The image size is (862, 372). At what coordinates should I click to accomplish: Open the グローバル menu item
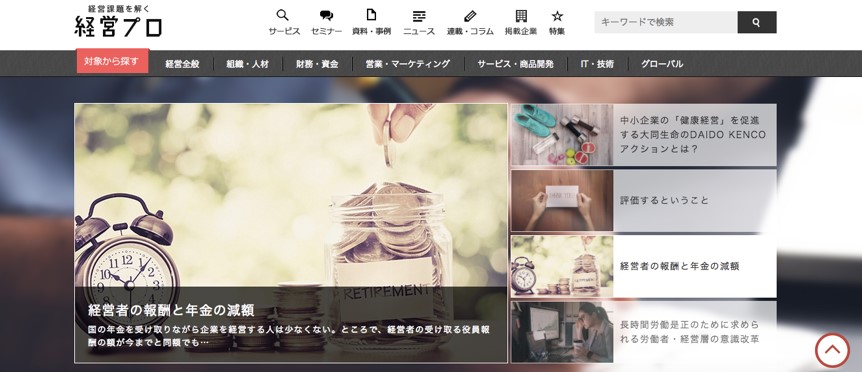[661, 64]
